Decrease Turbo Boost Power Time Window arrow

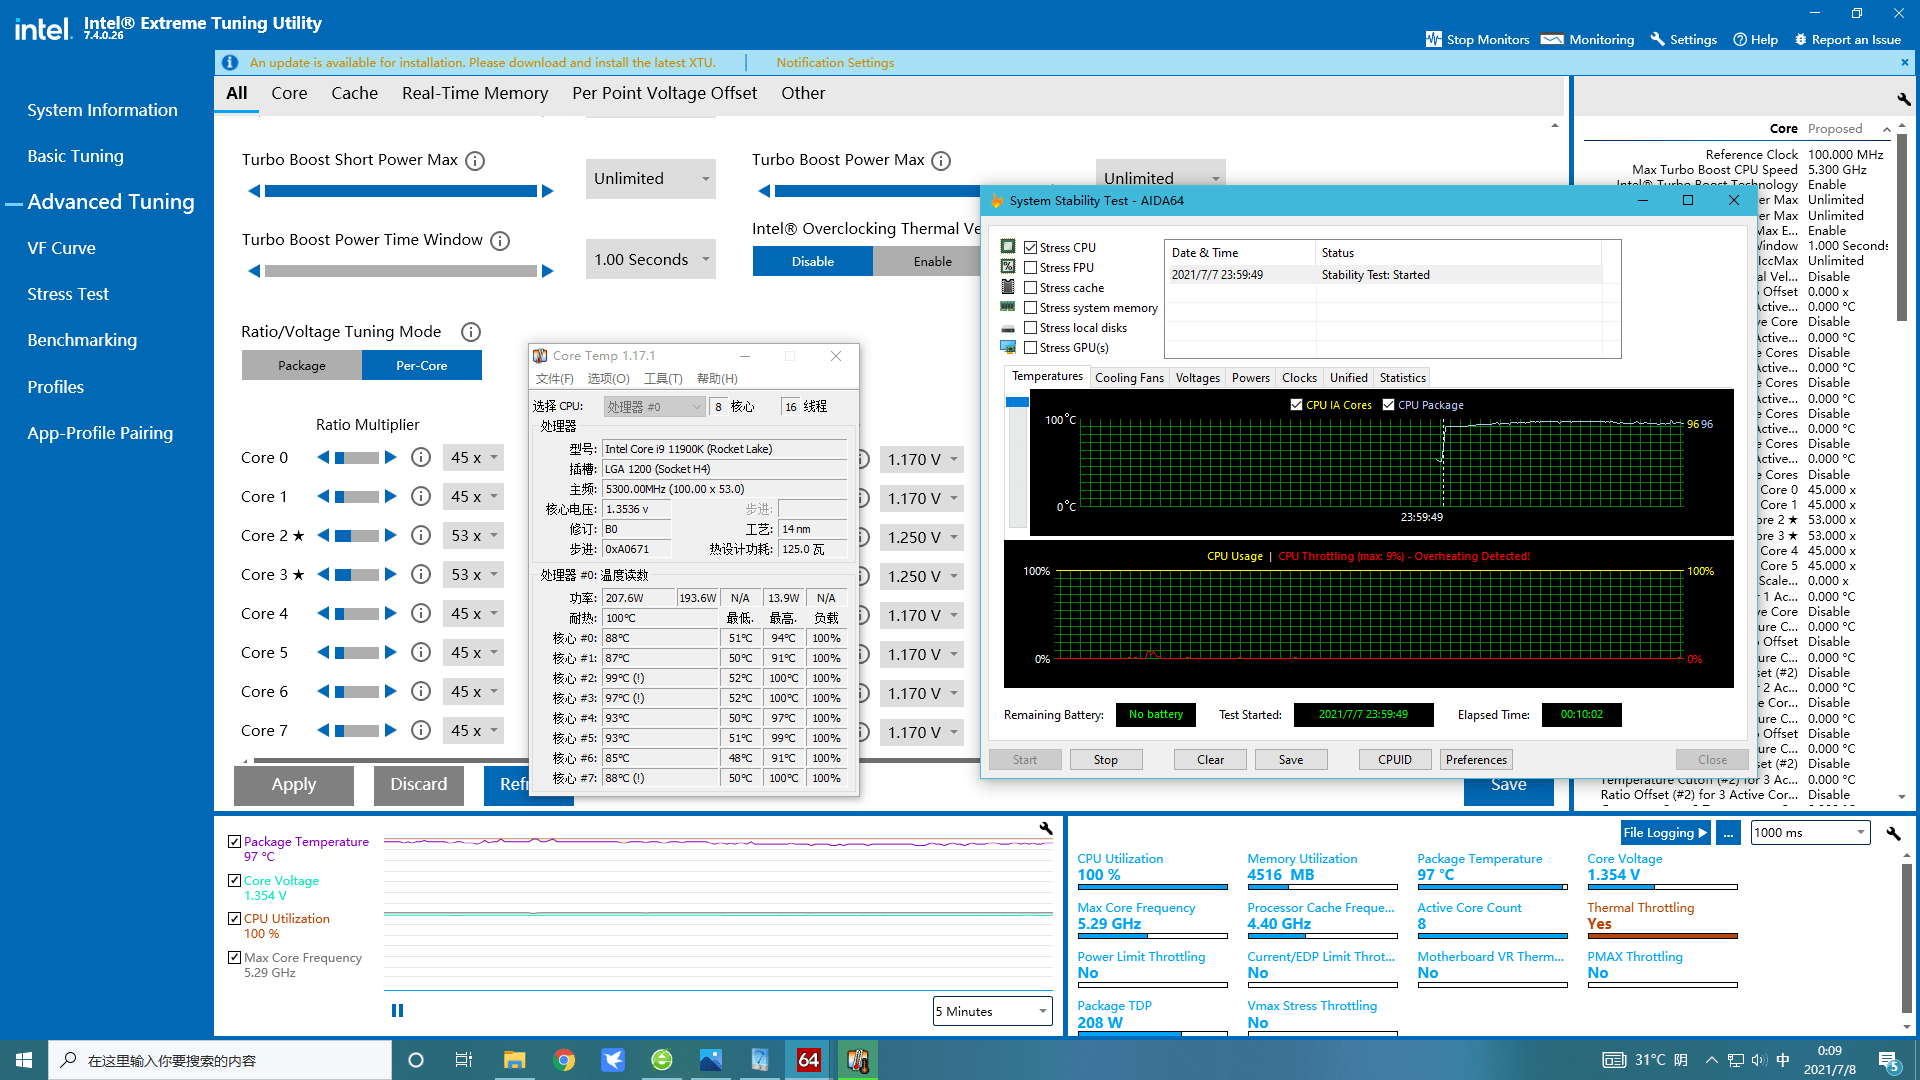(x=254, y=271)
